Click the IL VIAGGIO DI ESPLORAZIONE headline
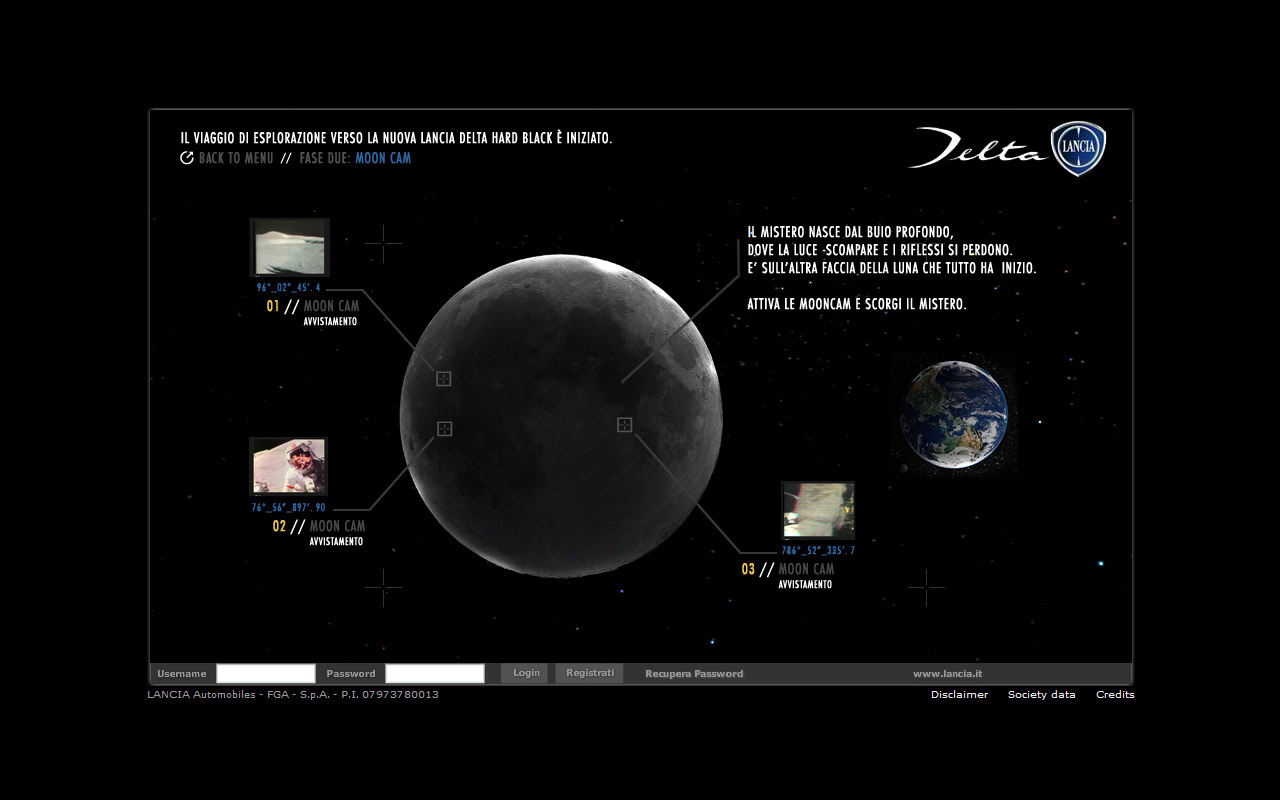Image resolution: width=1280 pixels, height=800 pixels. [396, 138]
